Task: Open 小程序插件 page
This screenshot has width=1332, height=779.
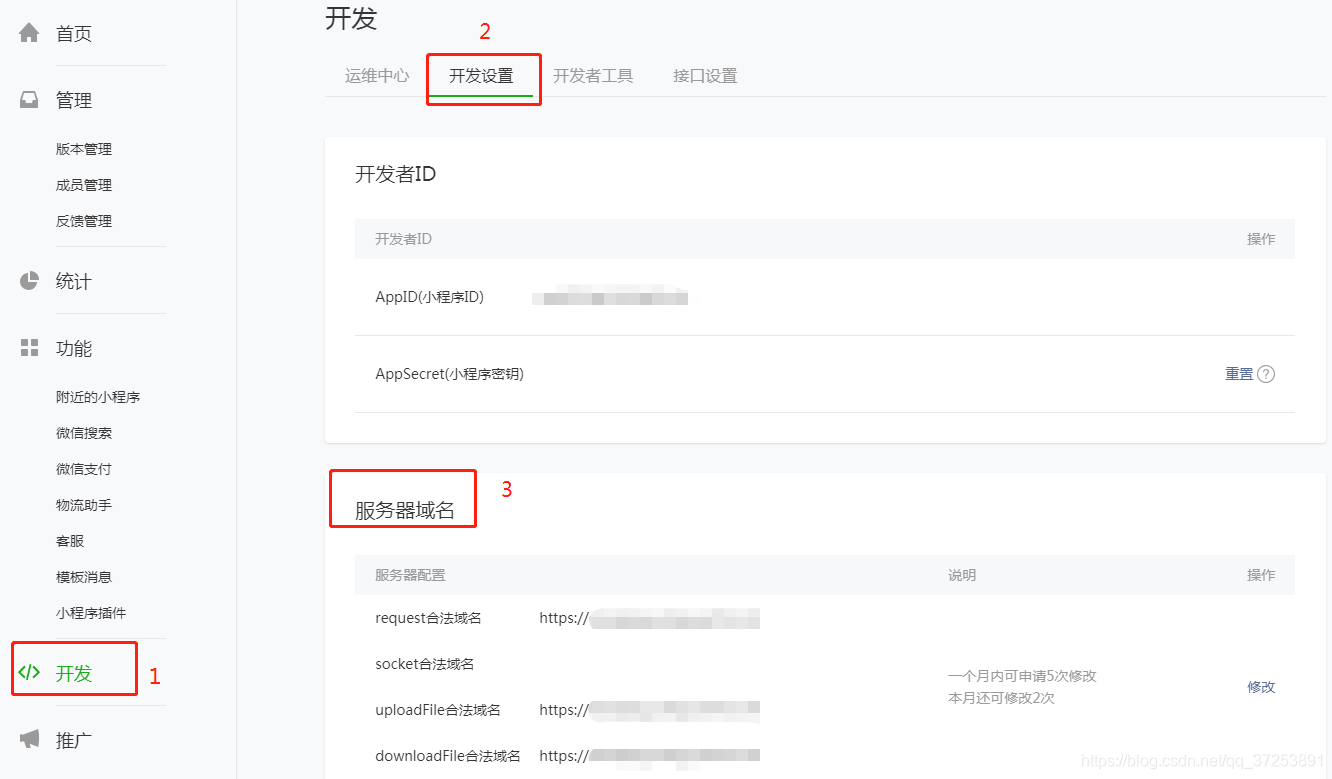Action: [91, 613]
